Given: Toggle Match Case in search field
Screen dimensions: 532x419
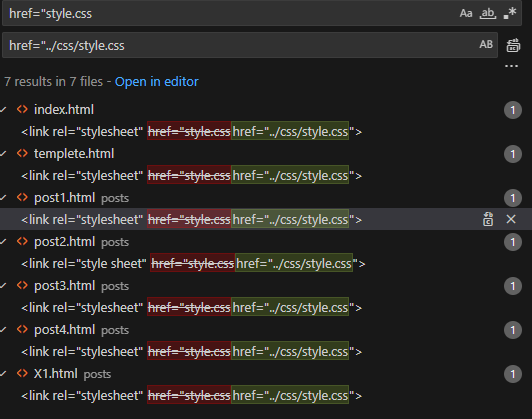Looking at the screenshot, I should pyautogui.click(x=466, y=14).
